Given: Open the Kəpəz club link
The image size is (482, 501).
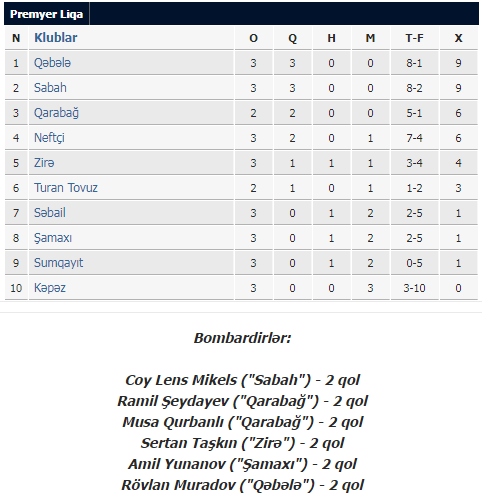Looking at the screenshot, I should (x=50, y=288).
